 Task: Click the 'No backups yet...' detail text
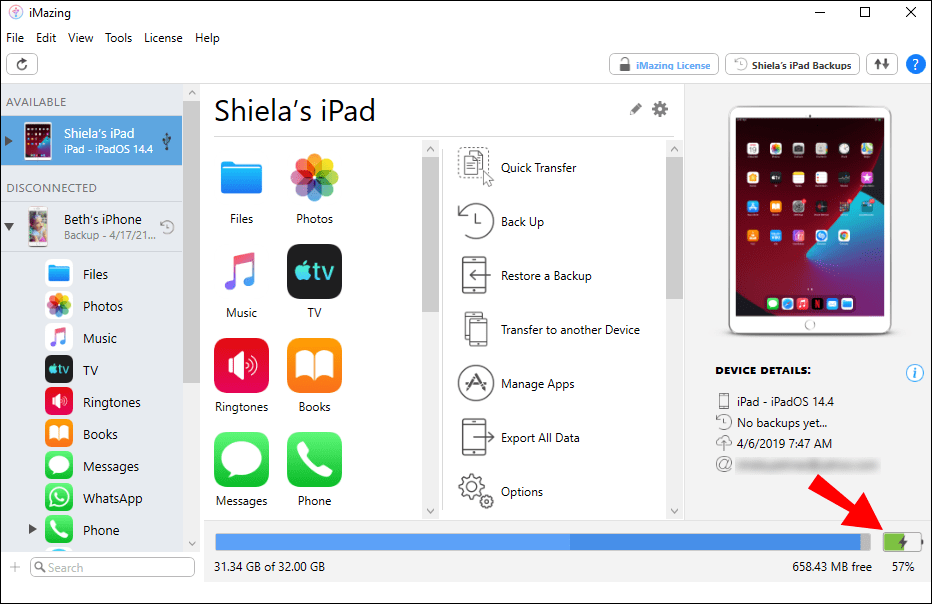point(782,423)
